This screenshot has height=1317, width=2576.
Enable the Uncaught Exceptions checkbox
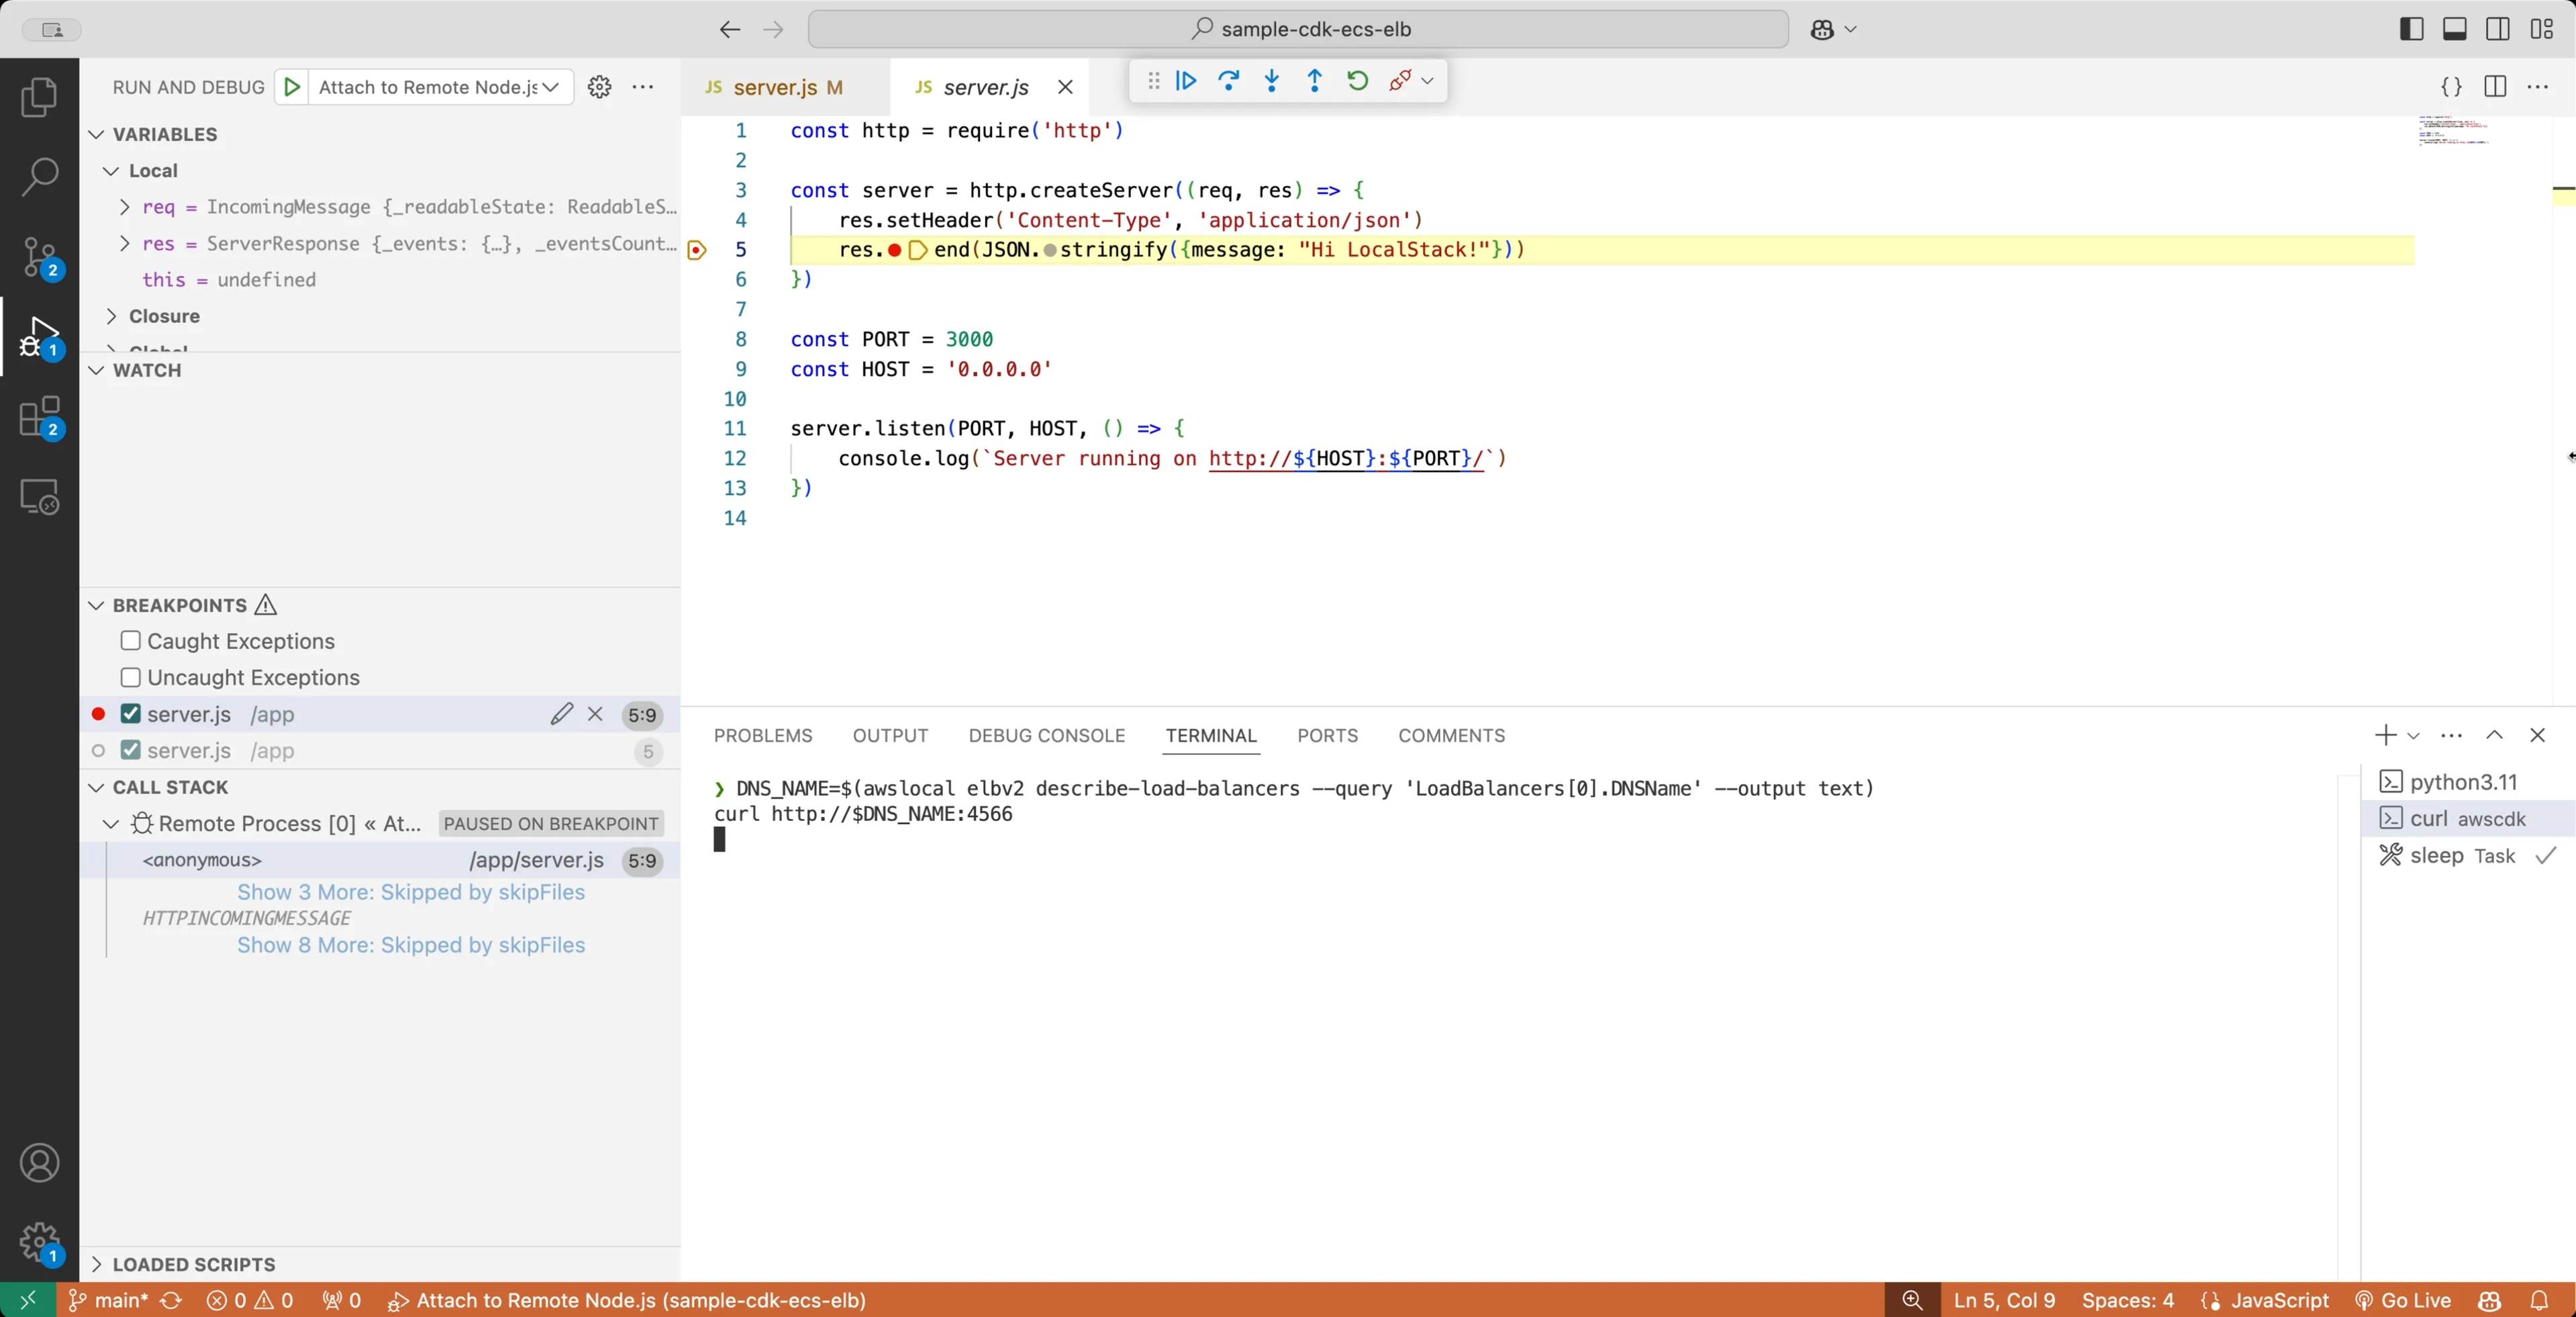[x=130, y=678]
